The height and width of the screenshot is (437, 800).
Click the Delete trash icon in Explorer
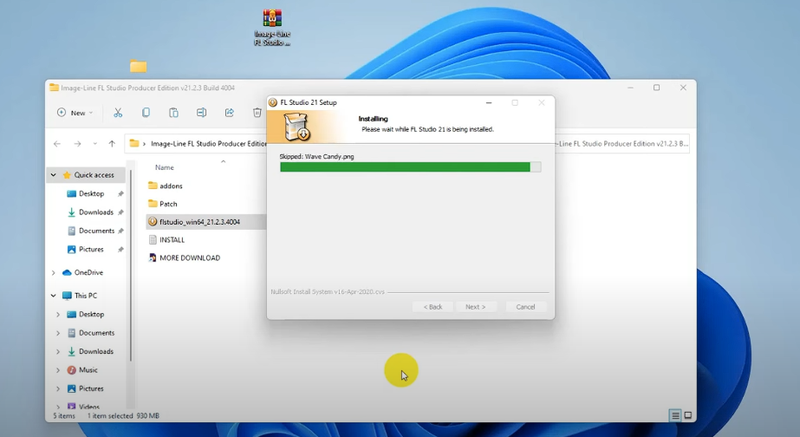coord(257,113)
